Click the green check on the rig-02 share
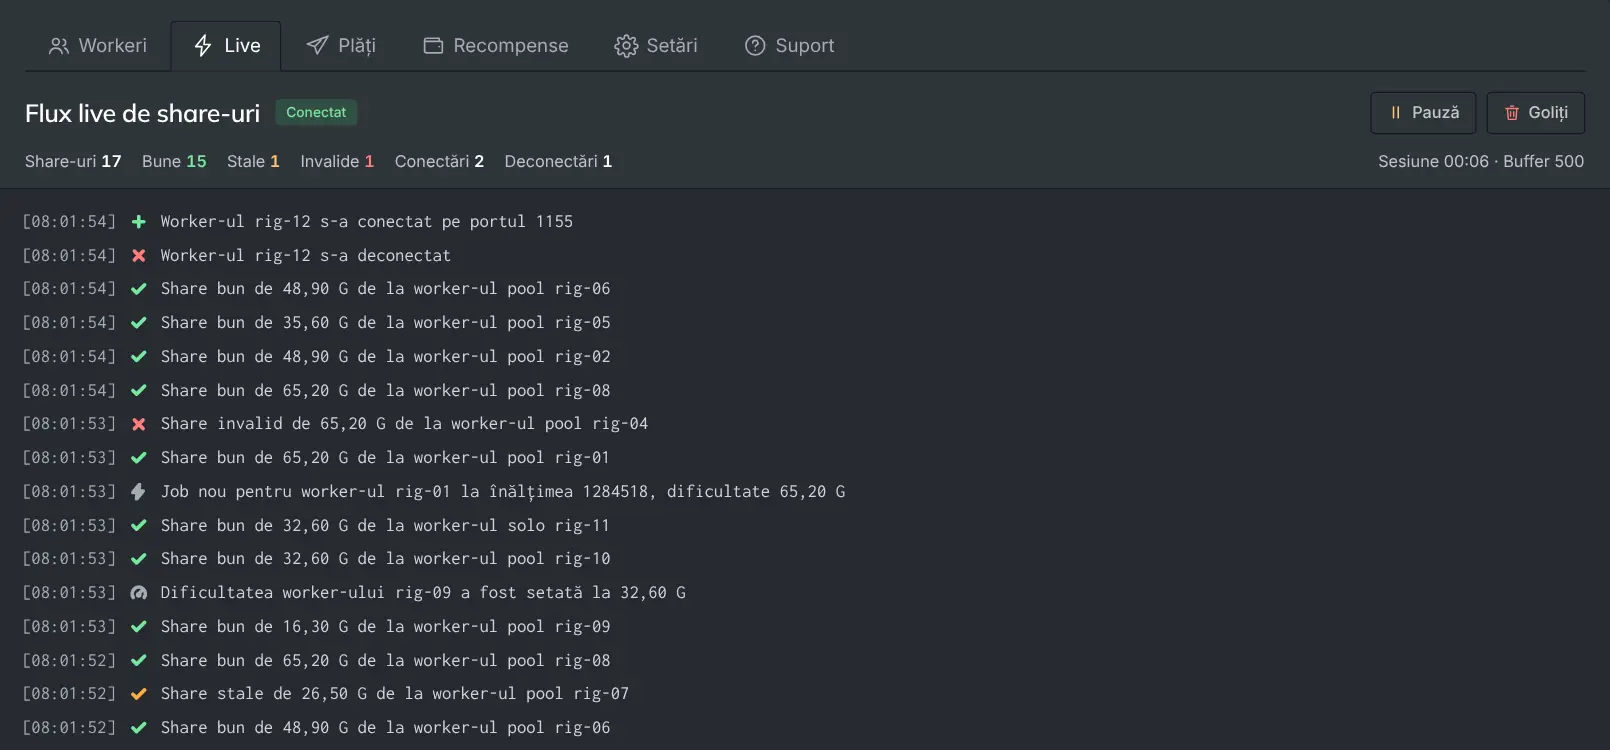 click(x=139, y=357)
